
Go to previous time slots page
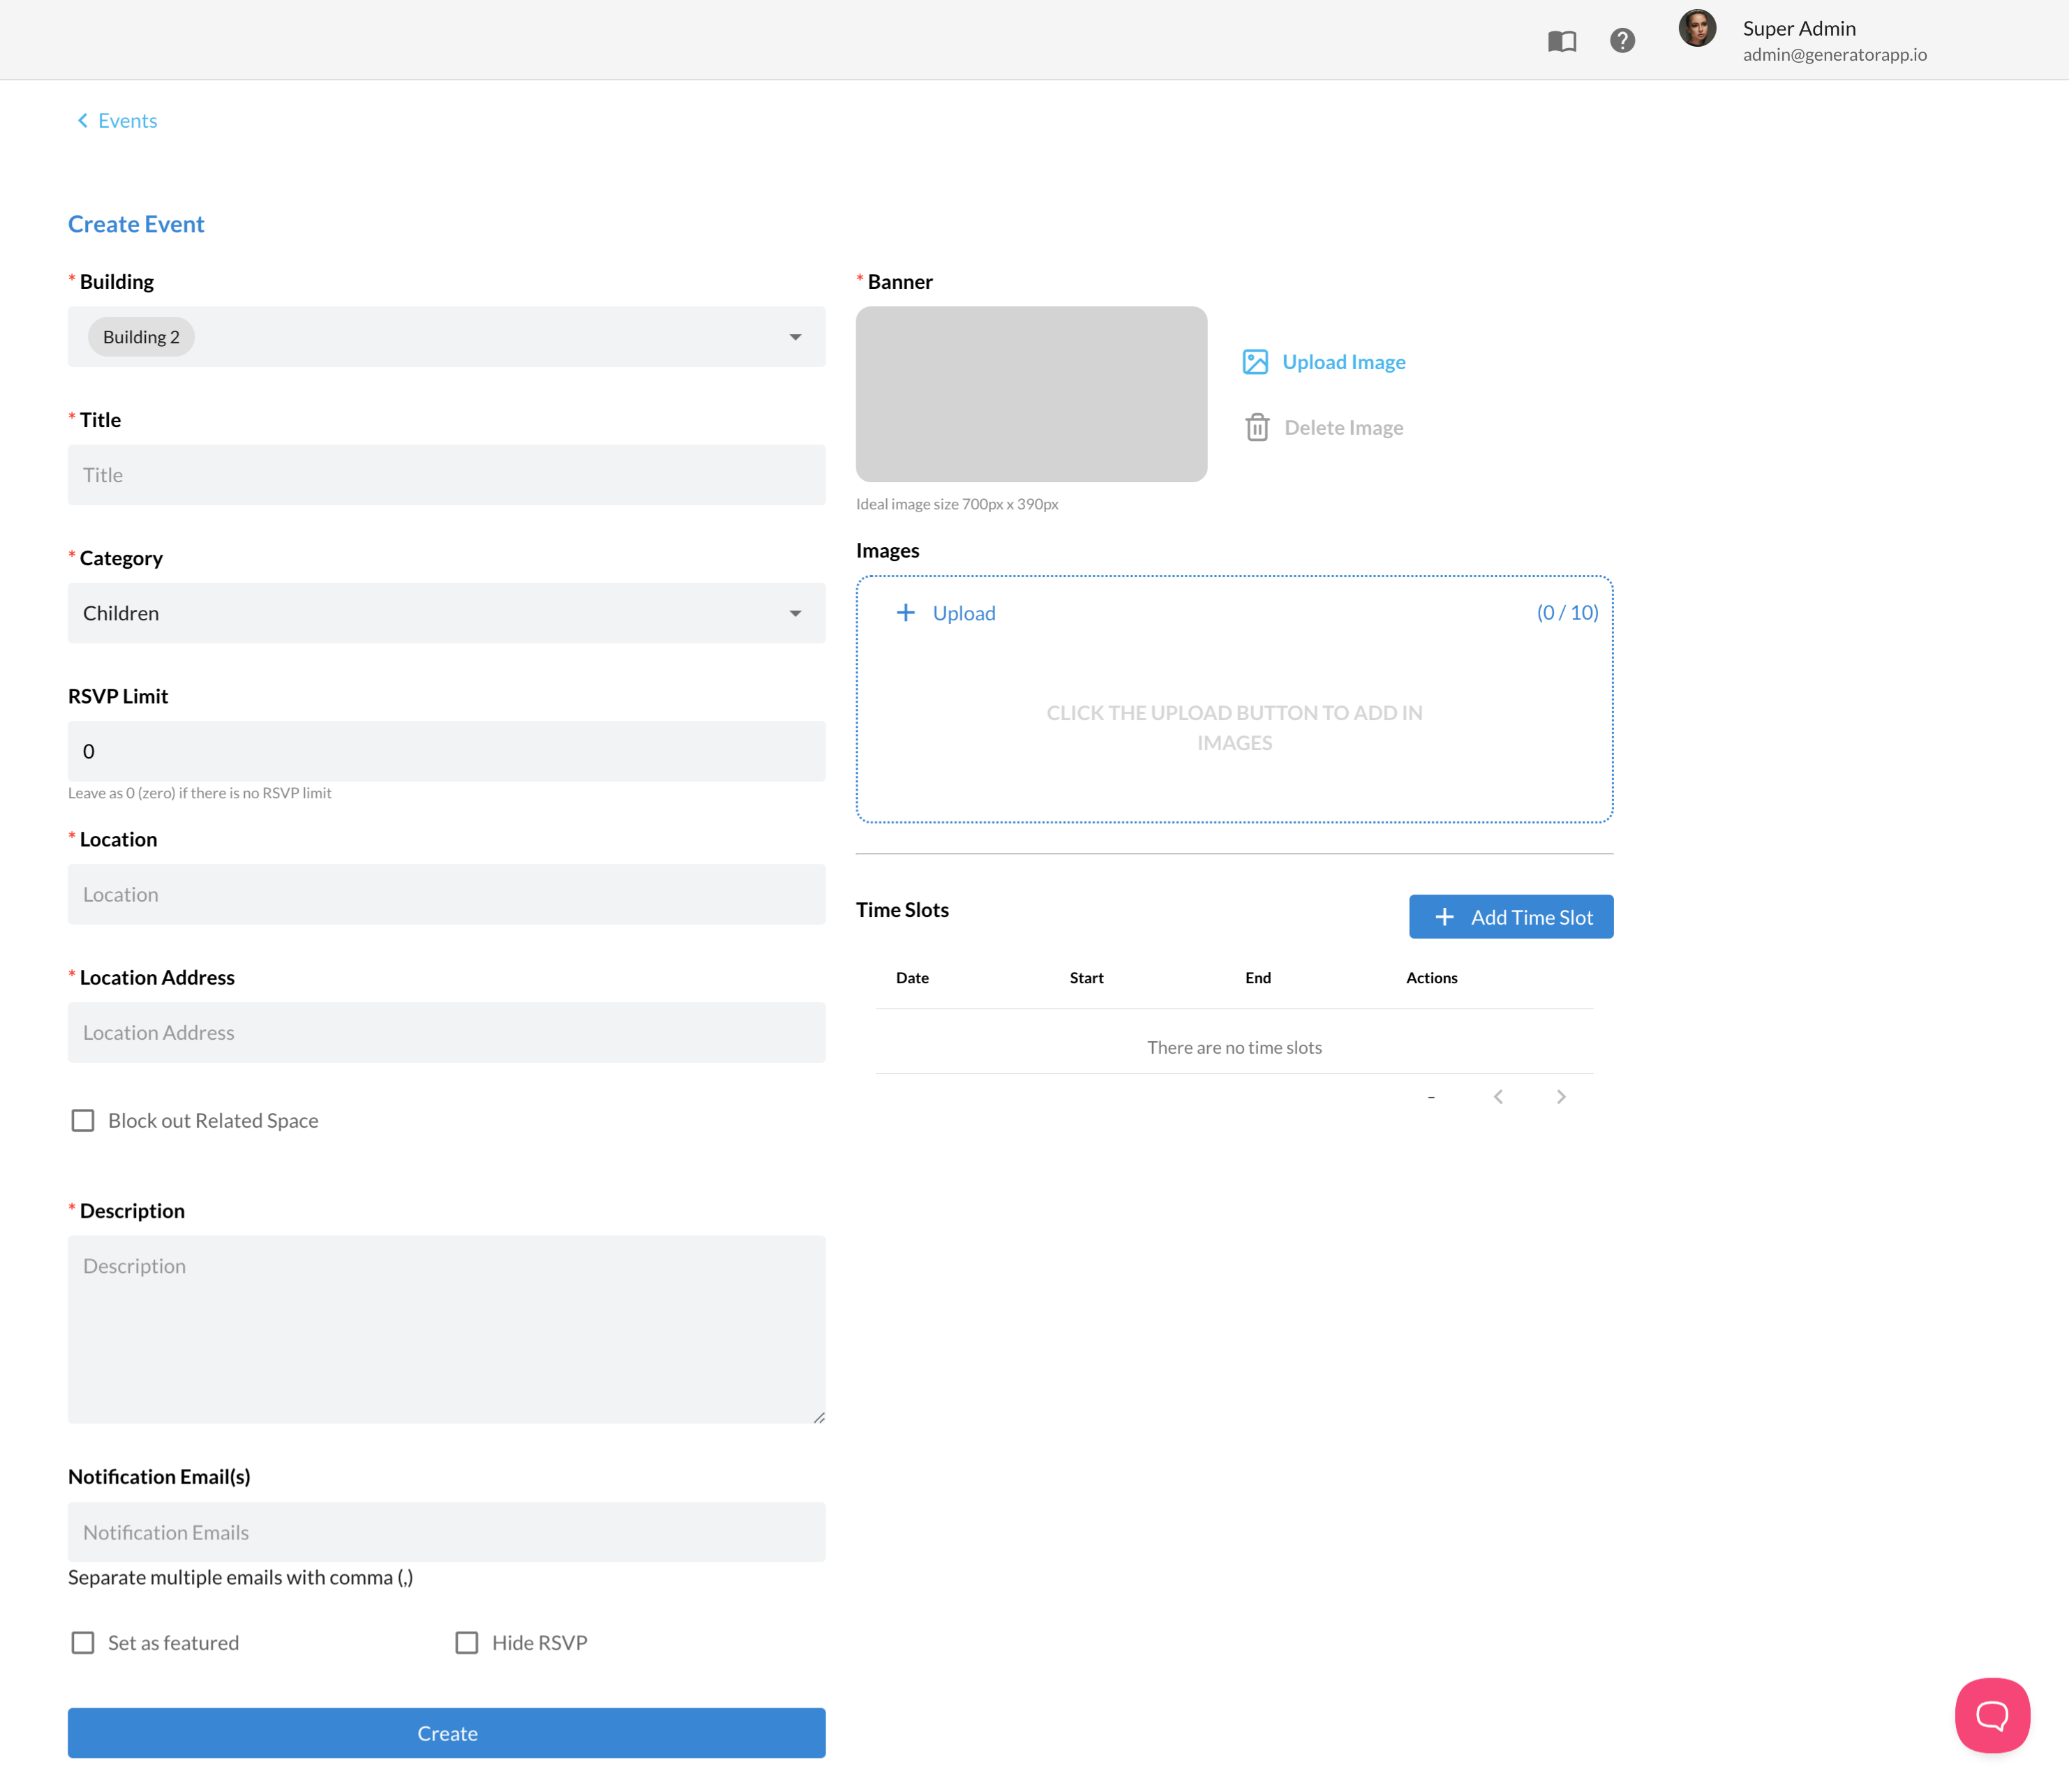click(1498, 1097)
